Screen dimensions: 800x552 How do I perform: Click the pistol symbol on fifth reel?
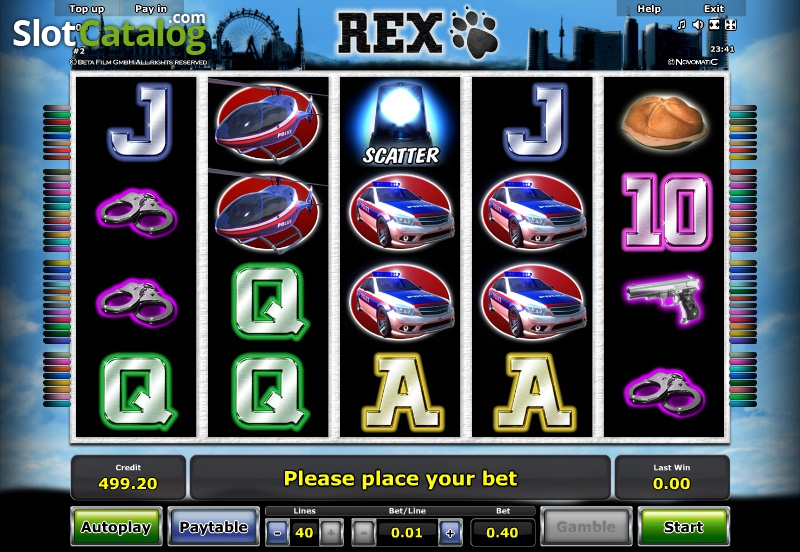[x=664, y=299]
